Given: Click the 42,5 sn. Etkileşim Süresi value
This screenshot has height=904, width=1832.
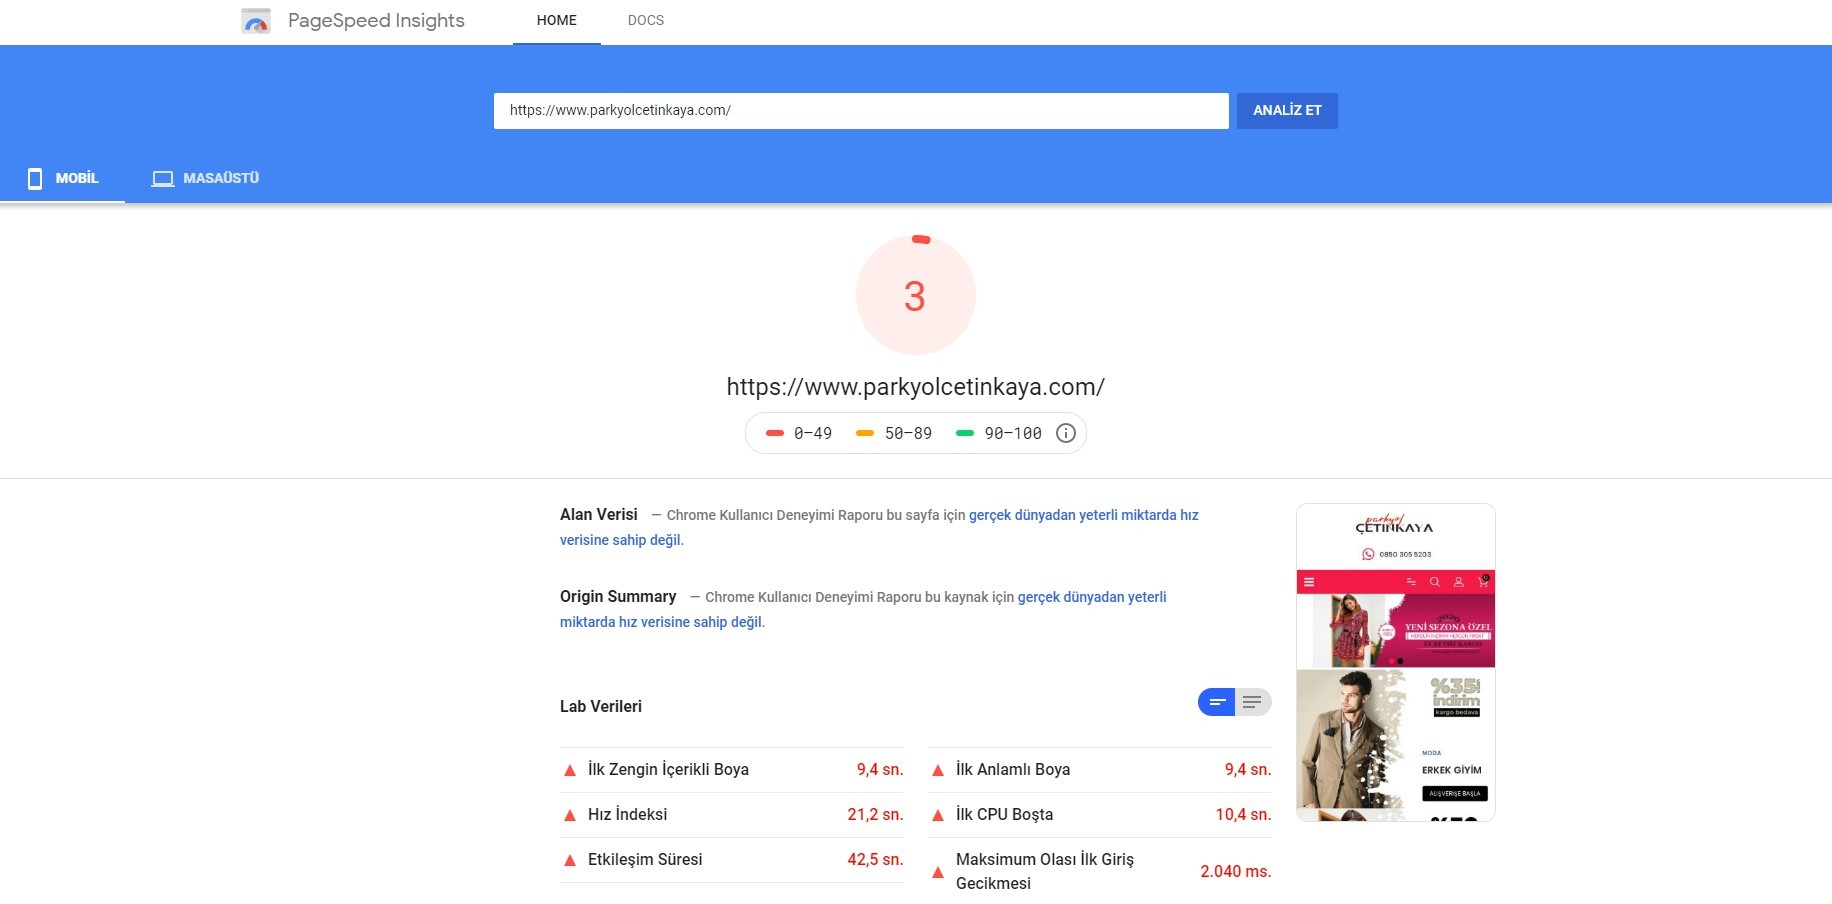Looking at the screenshot, I should (875, 860).
